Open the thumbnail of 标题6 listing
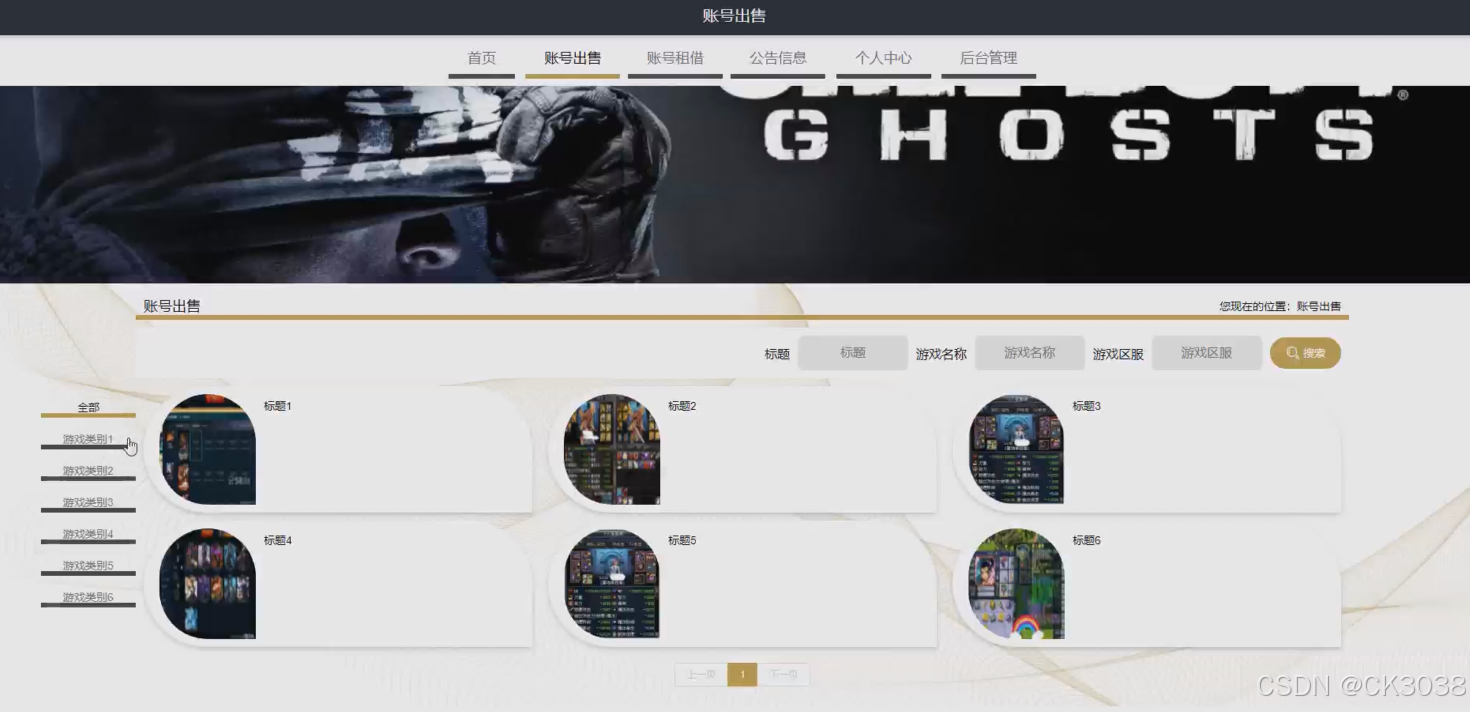Image resolution: width=1470 pixels, height=712 pixels. click(1017, 584)
